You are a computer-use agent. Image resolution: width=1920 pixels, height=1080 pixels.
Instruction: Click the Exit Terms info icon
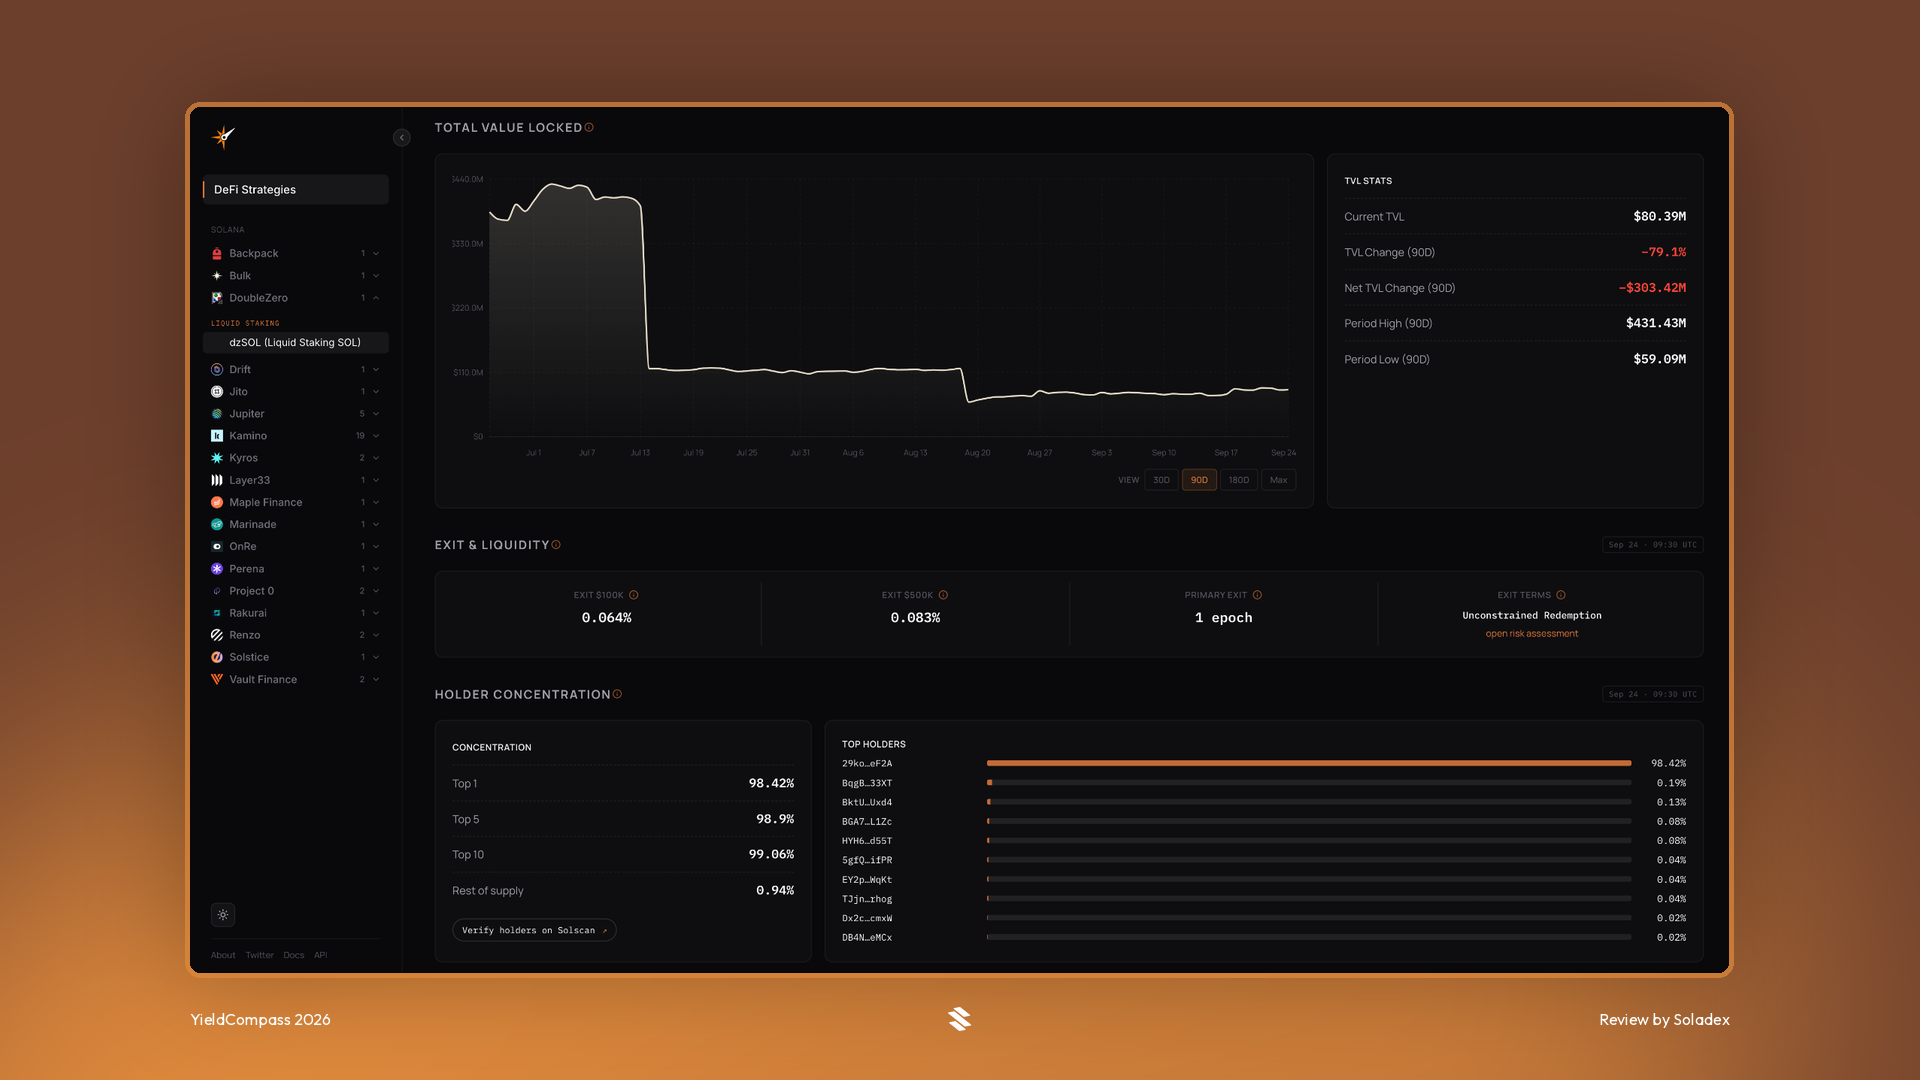1561,595
